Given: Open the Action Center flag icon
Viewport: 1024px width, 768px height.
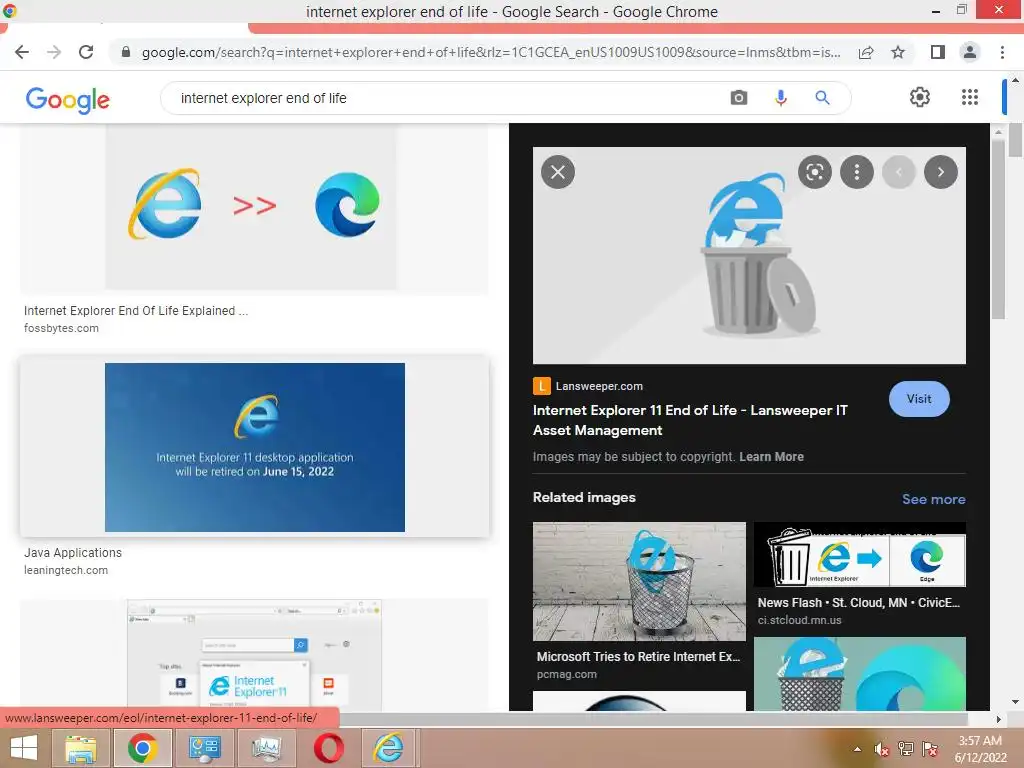Looking at the screenshot, I should 929,749.
